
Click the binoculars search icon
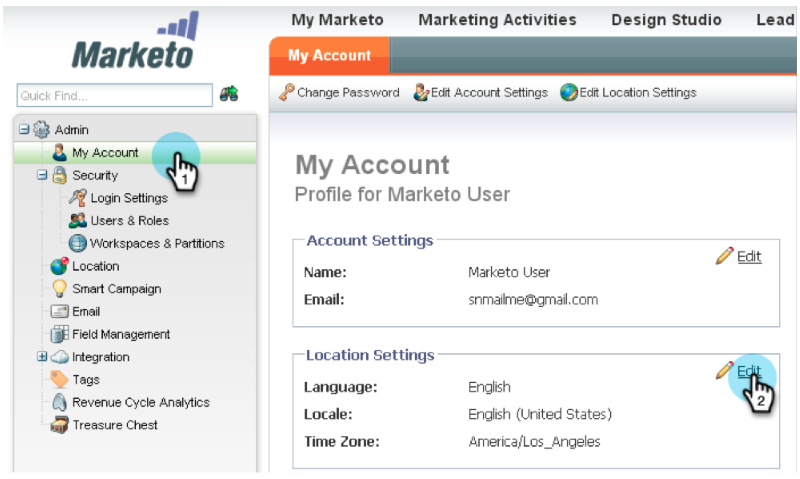[x=229, y=94]
